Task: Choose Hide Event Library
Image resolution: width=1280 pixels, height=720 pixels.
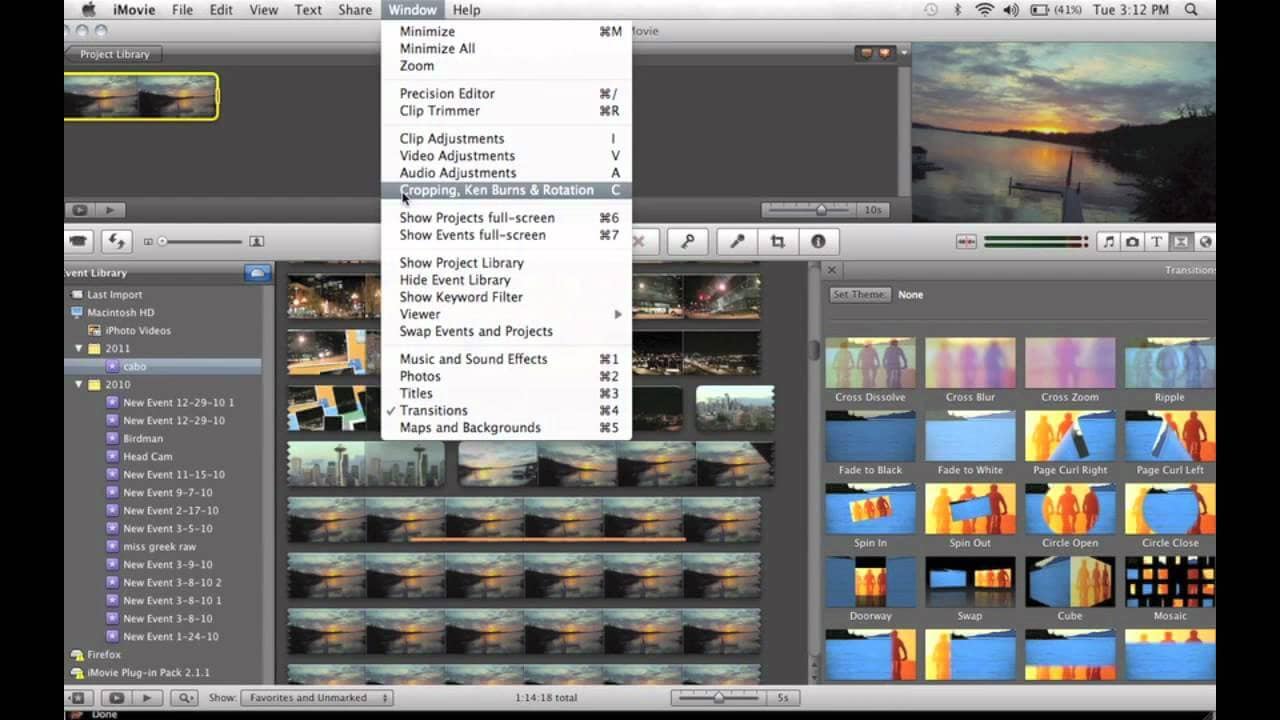Action: tap(506, 280)
